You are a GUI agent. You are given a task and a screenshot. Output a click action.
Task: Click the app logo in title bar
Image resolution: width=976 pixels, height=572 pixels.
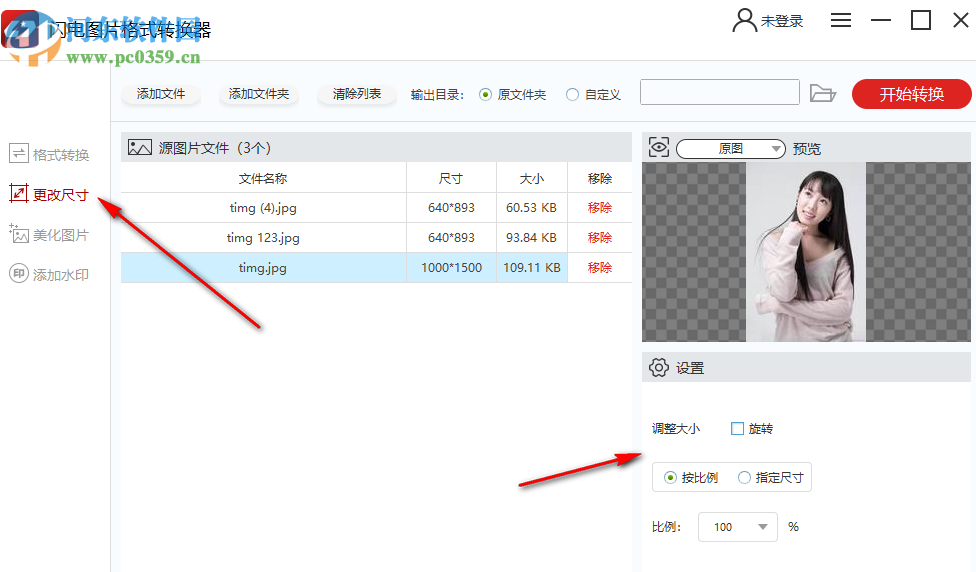click(19, 28)
